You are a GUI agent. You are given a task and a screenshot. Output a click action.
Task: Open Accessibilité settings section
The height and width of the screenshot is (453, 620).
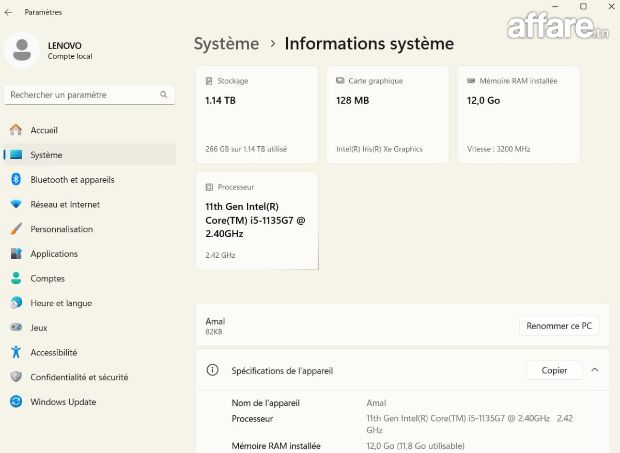coord(53,352)
